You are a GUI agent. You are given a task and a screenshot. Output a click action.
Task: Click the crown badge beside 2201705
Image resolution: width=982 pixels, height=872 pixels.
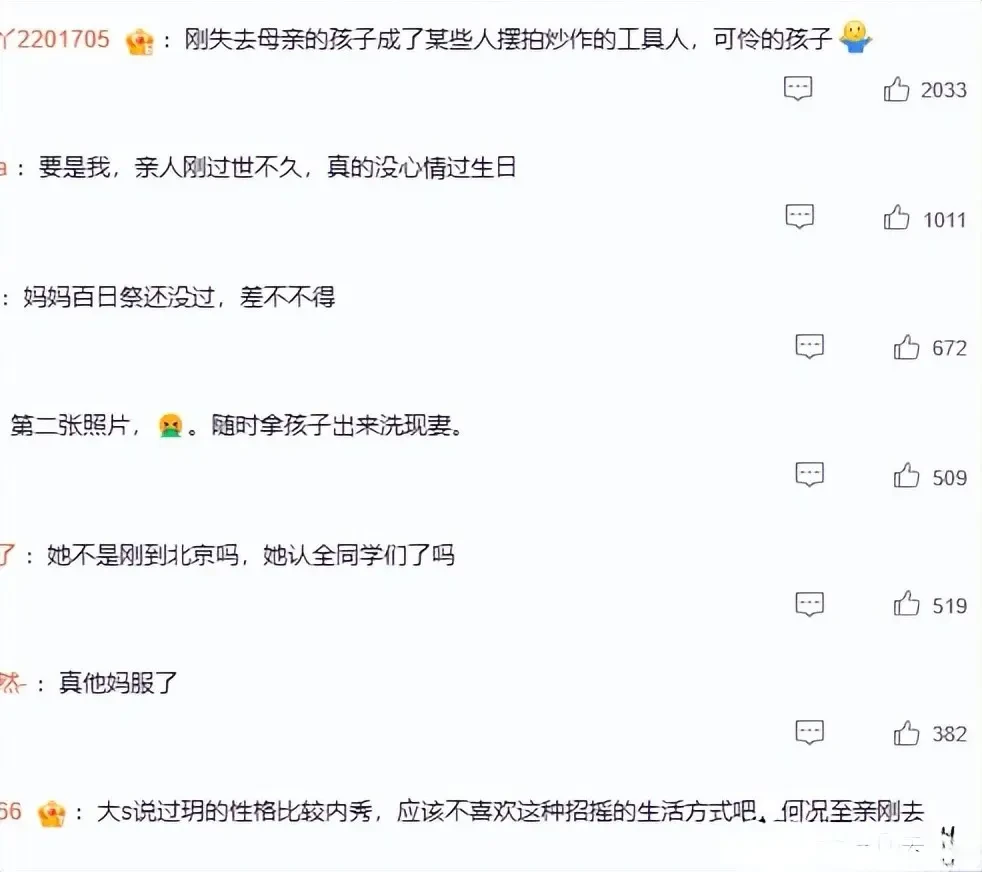pos(140,41)
